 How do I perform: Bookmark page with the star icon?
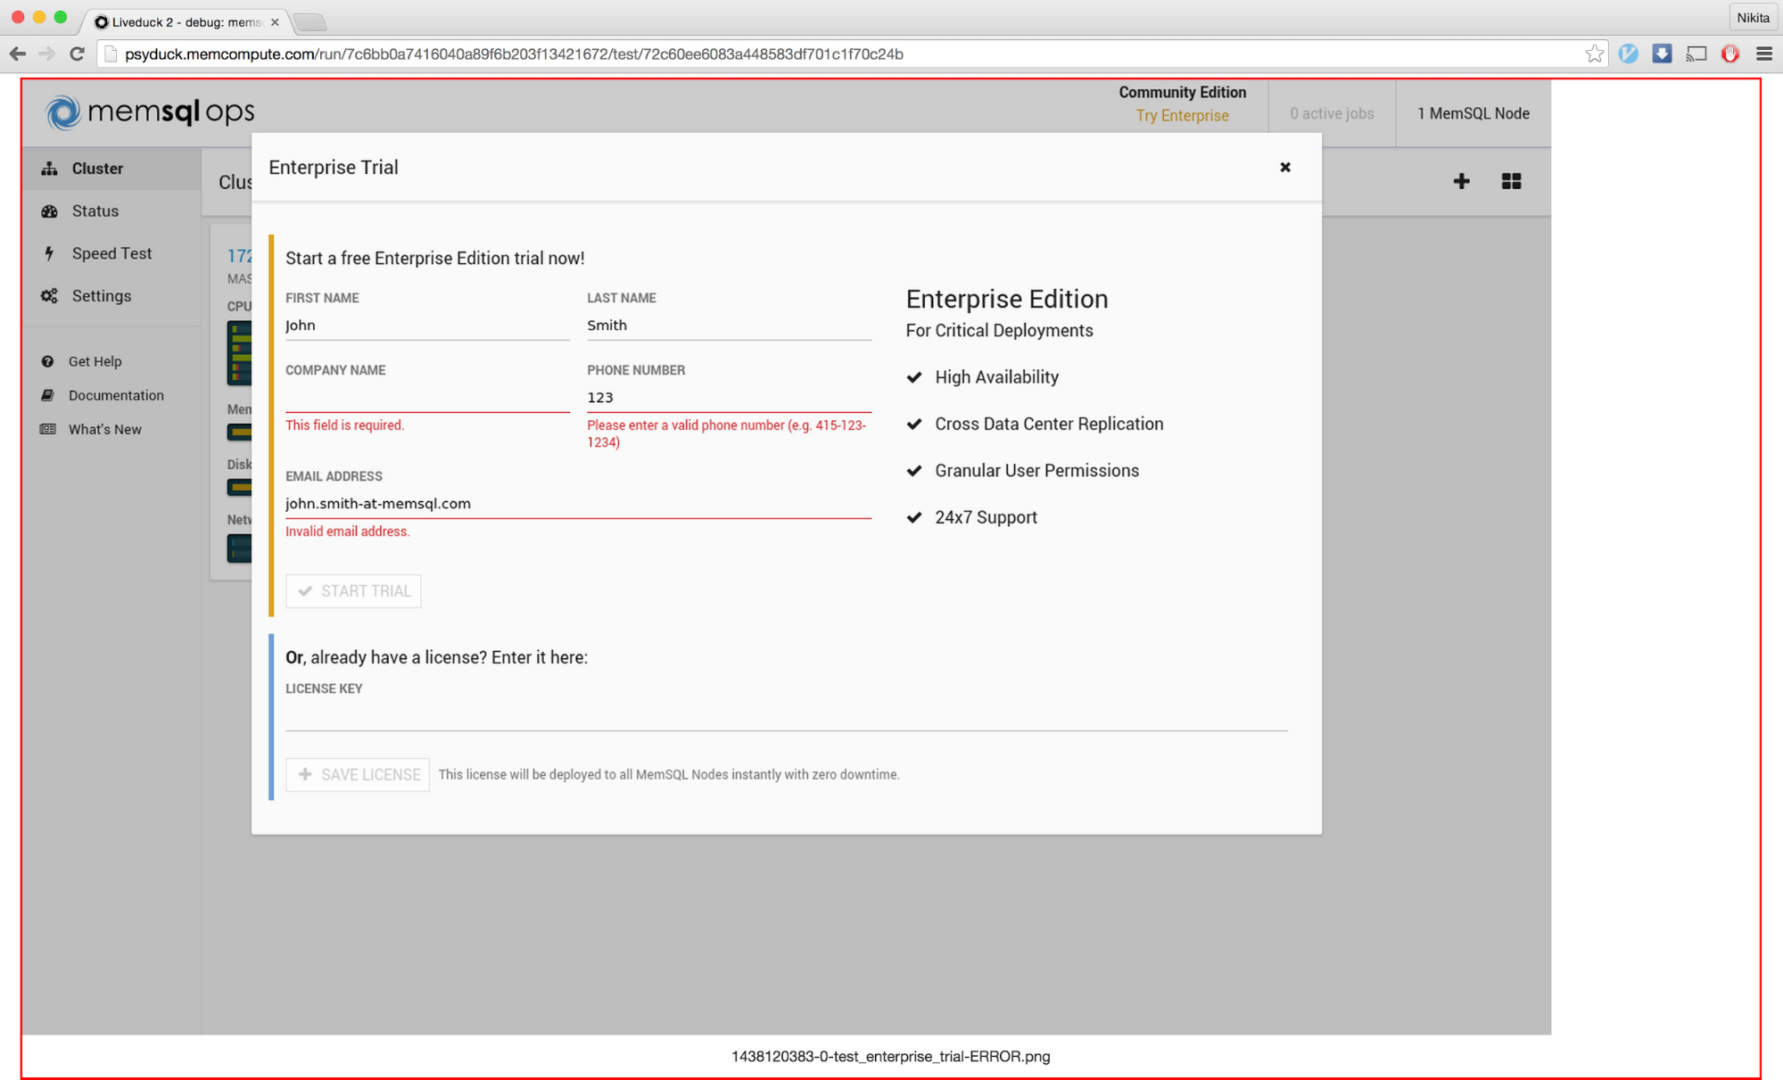coord(1594,54)
